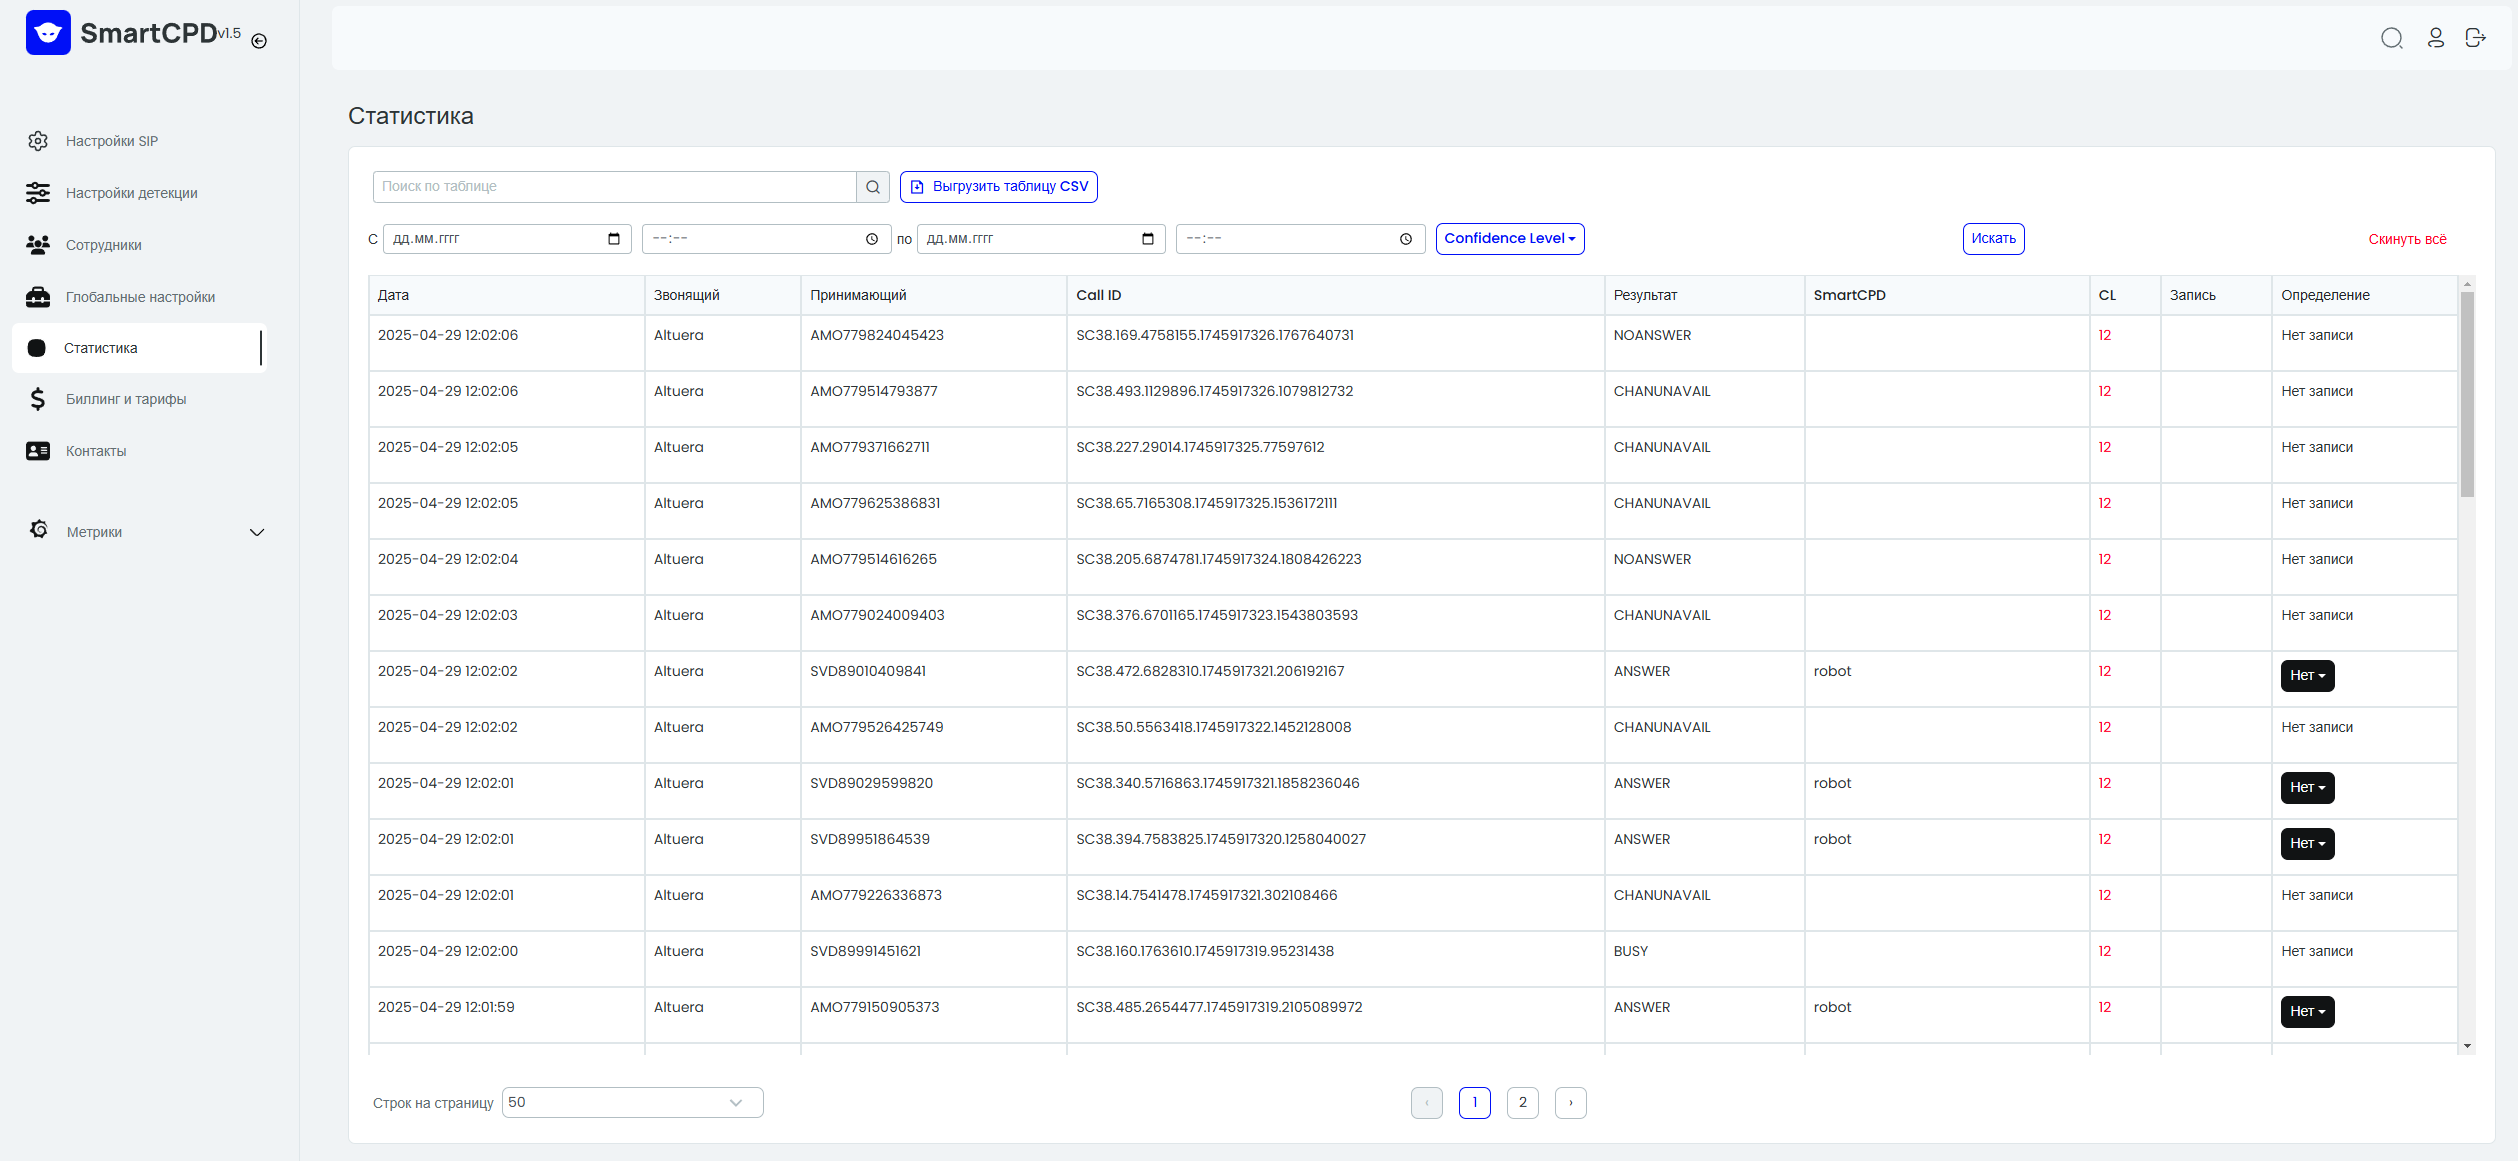This screenshot has width=2518, height=1161.
Task: Click the Искать button
Action: coord(1993,239)
